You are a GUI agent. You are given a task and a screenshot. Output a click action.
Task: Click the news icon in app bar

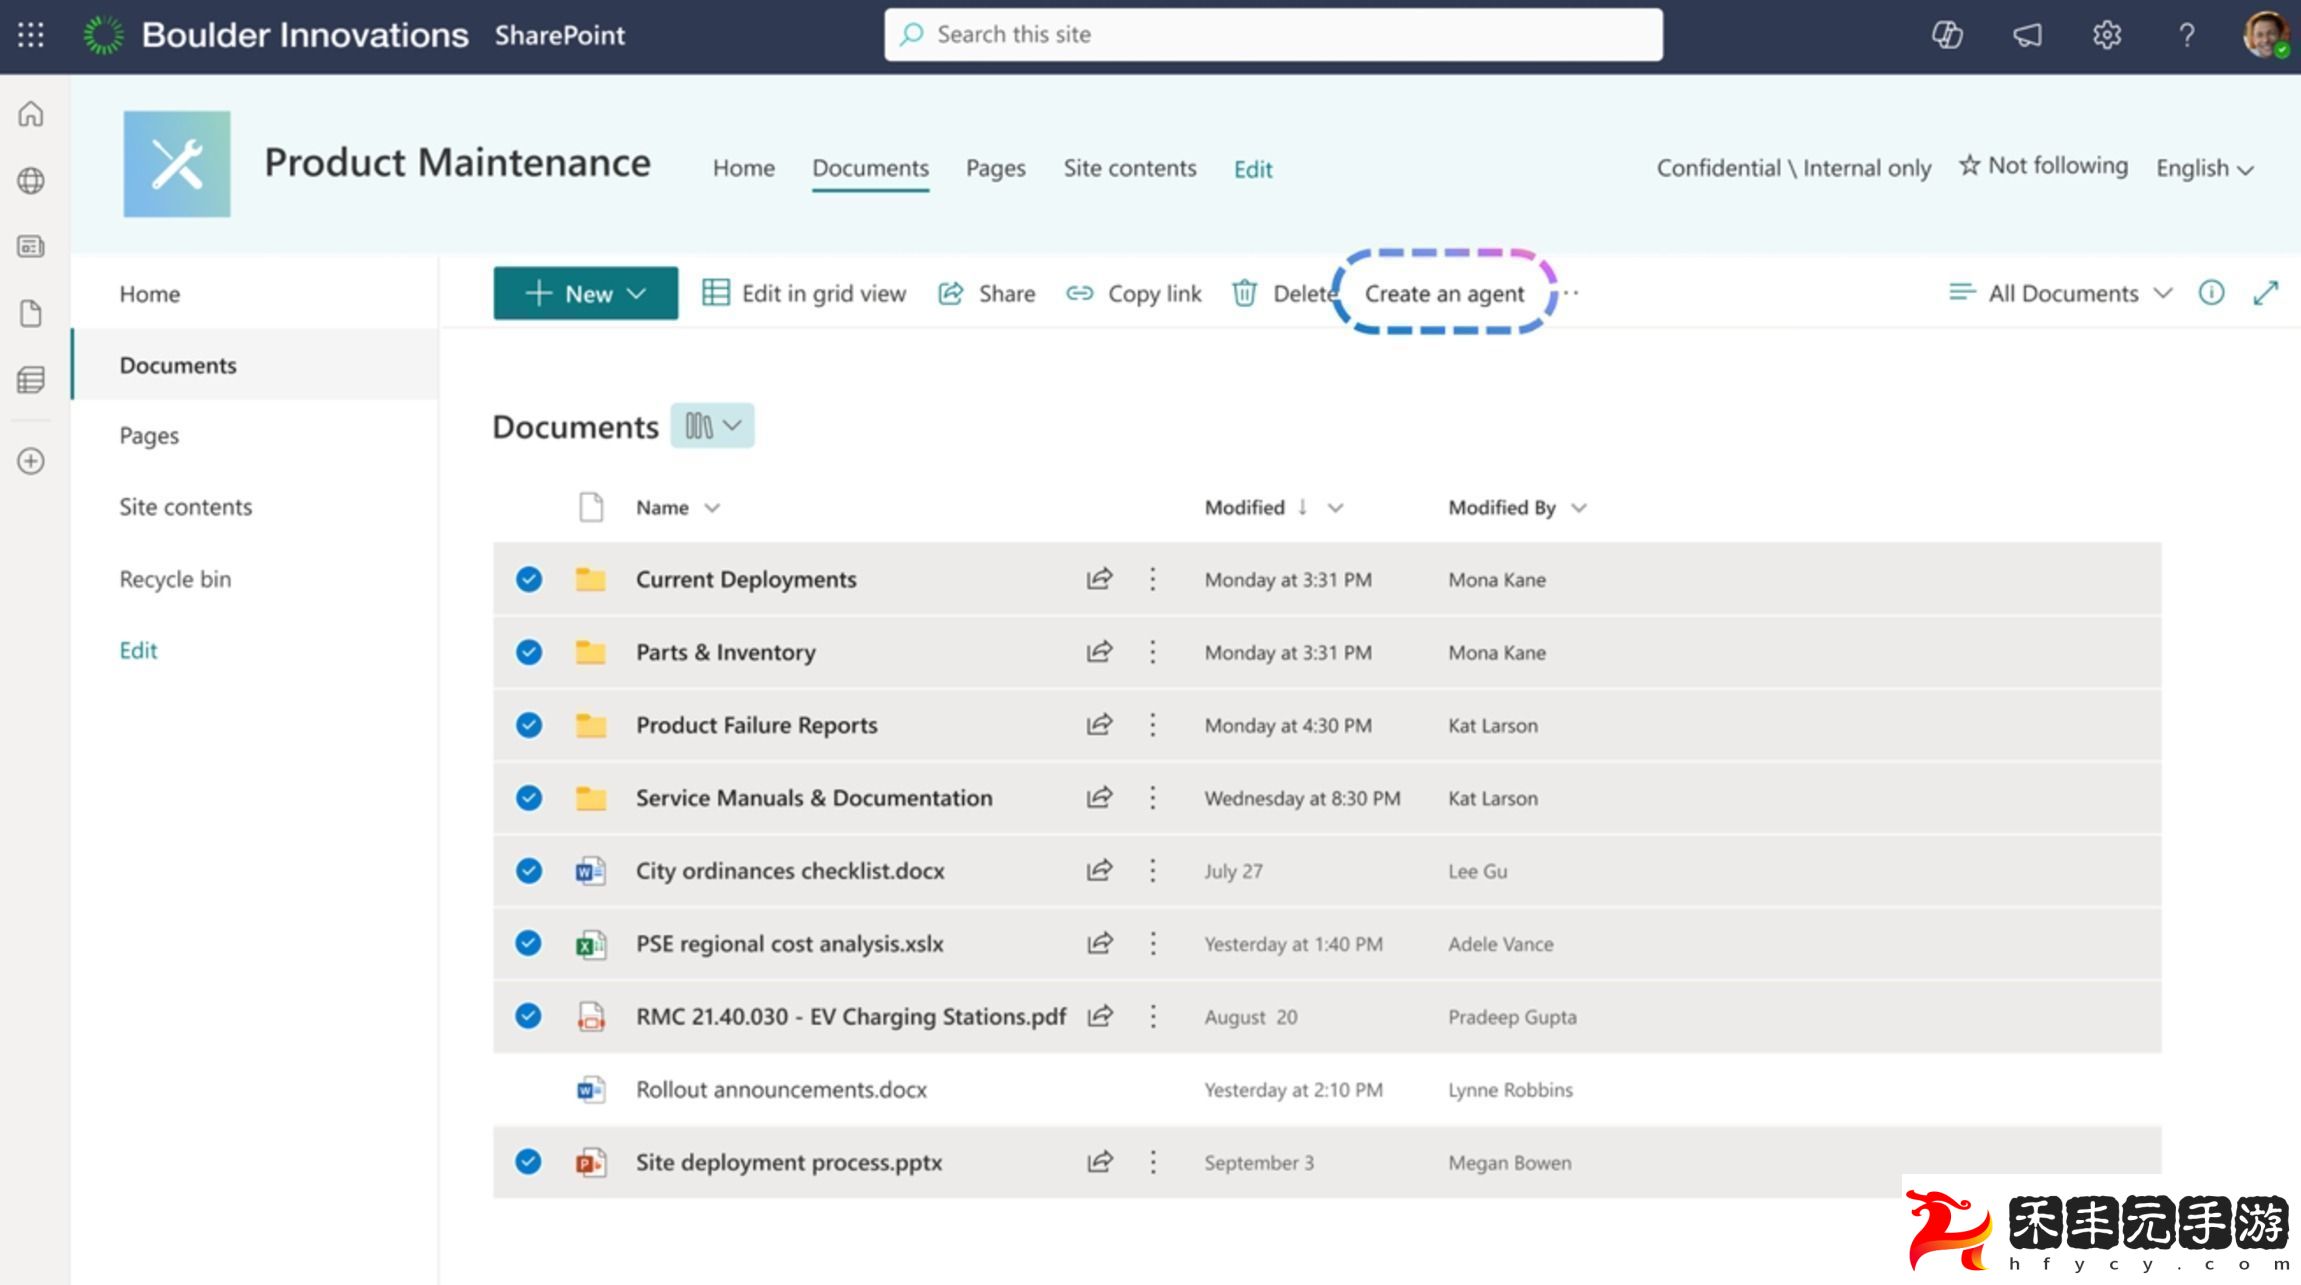point(31,246)
